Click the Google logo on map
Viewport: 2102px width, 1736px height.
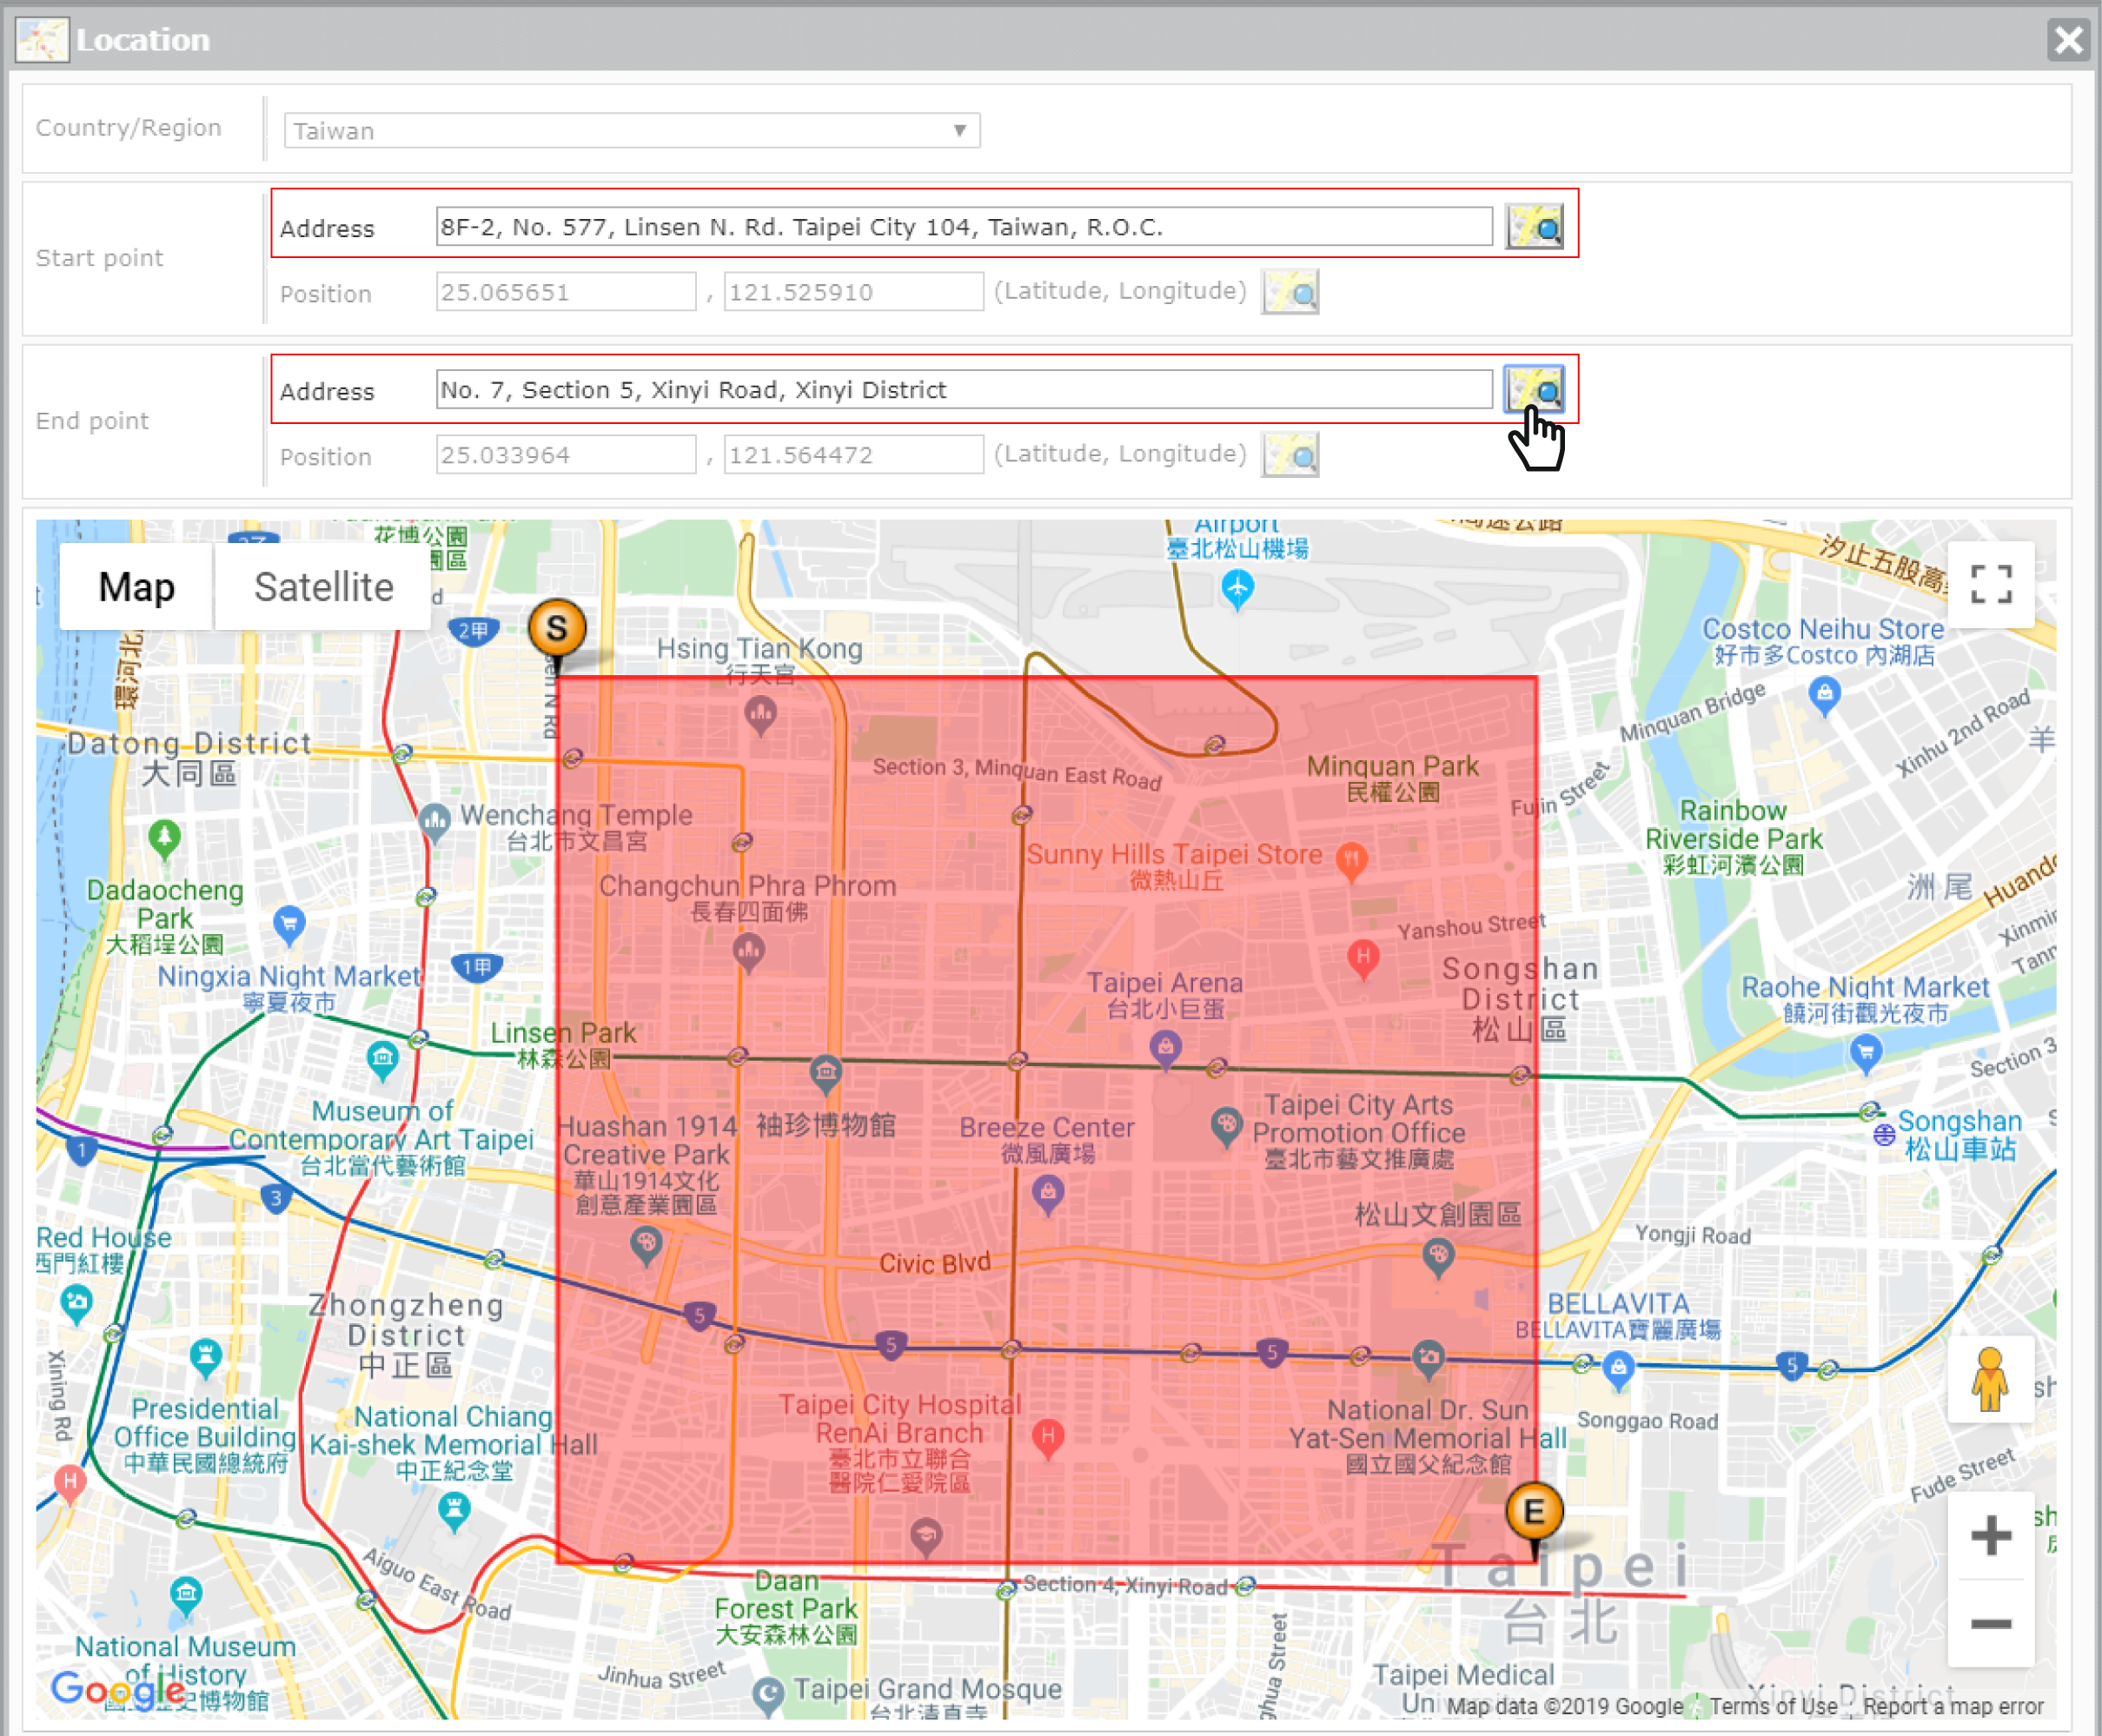(x=118, y=1690)
